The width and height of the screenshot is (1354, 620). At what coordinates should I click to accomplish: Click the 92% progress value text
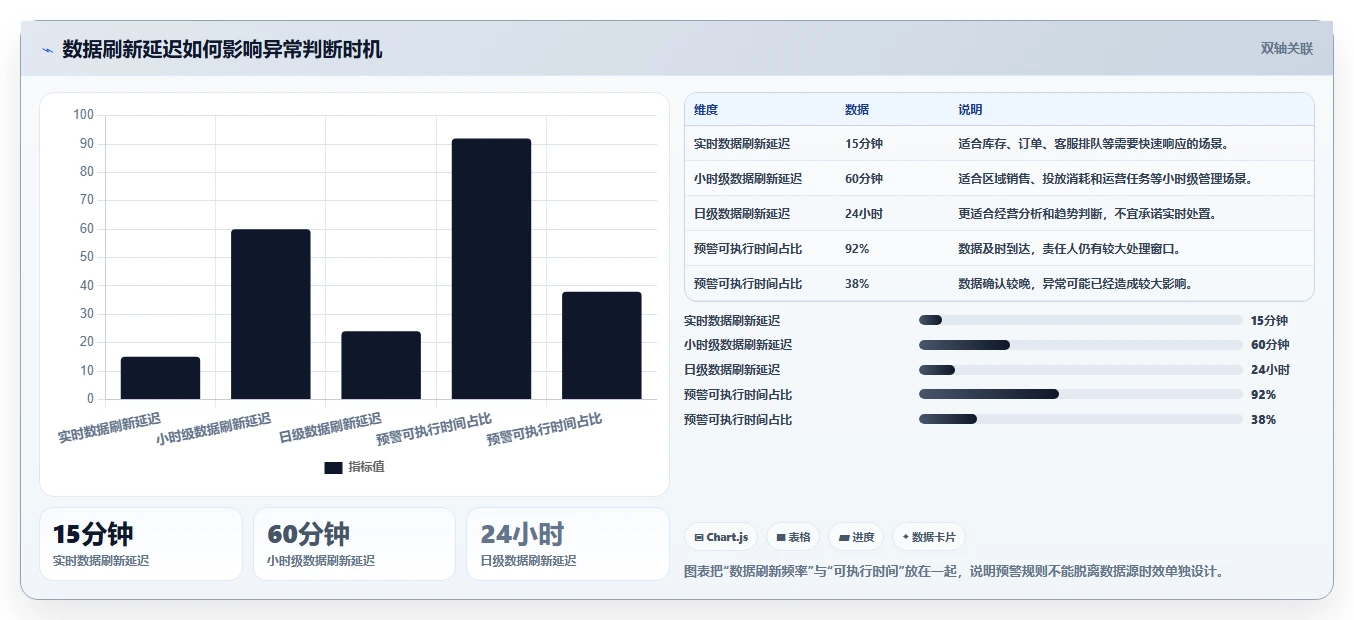[1263, 395]
